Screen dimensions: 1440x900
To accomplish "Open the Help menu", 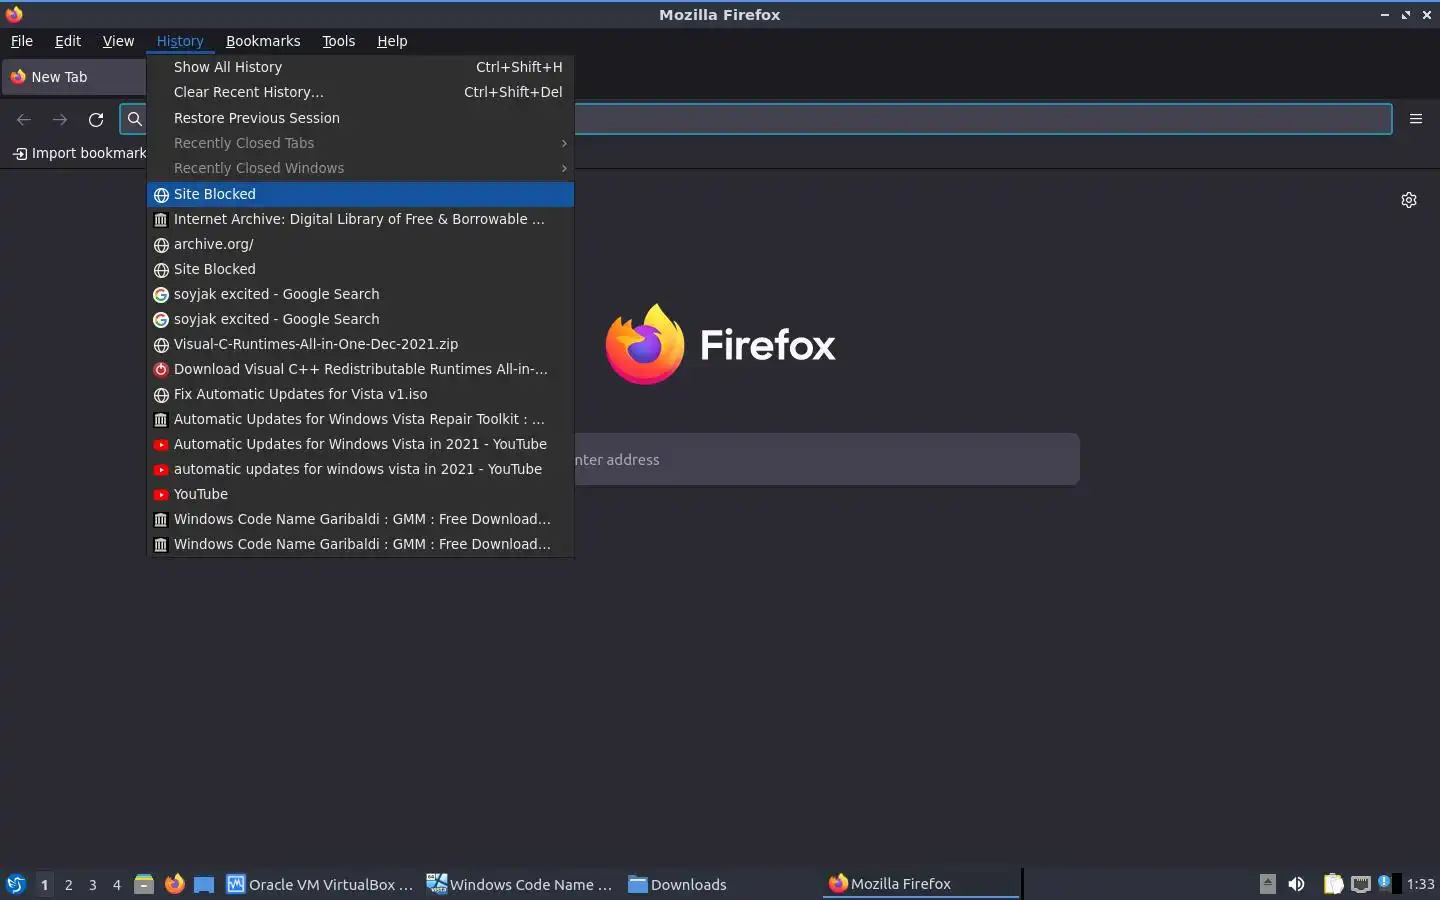I will [392, 41].
